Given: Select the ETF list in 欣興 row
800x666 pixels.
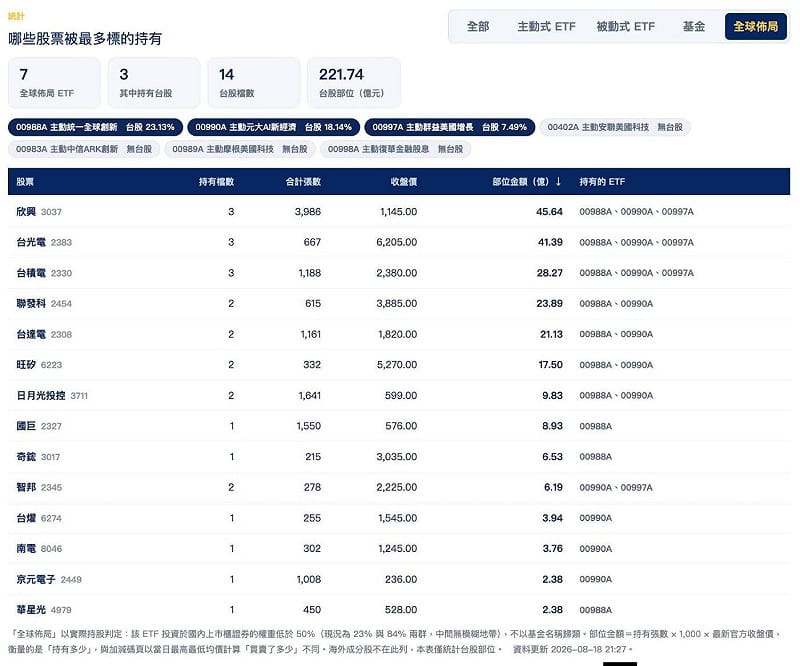Looking at the screenshot, I should [636, 212].
